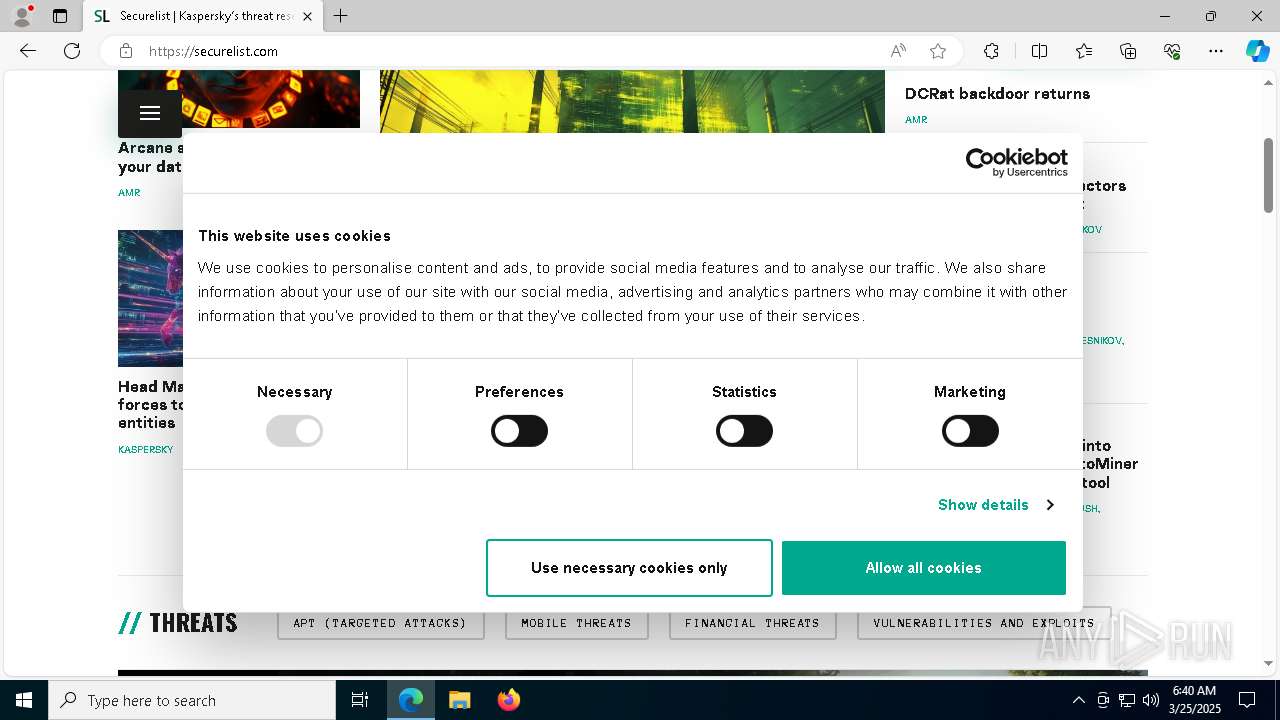Add this page to favorites
The height and width of the screenshot is (720, 1280).
pyautogui.click(x=938, y=51)
